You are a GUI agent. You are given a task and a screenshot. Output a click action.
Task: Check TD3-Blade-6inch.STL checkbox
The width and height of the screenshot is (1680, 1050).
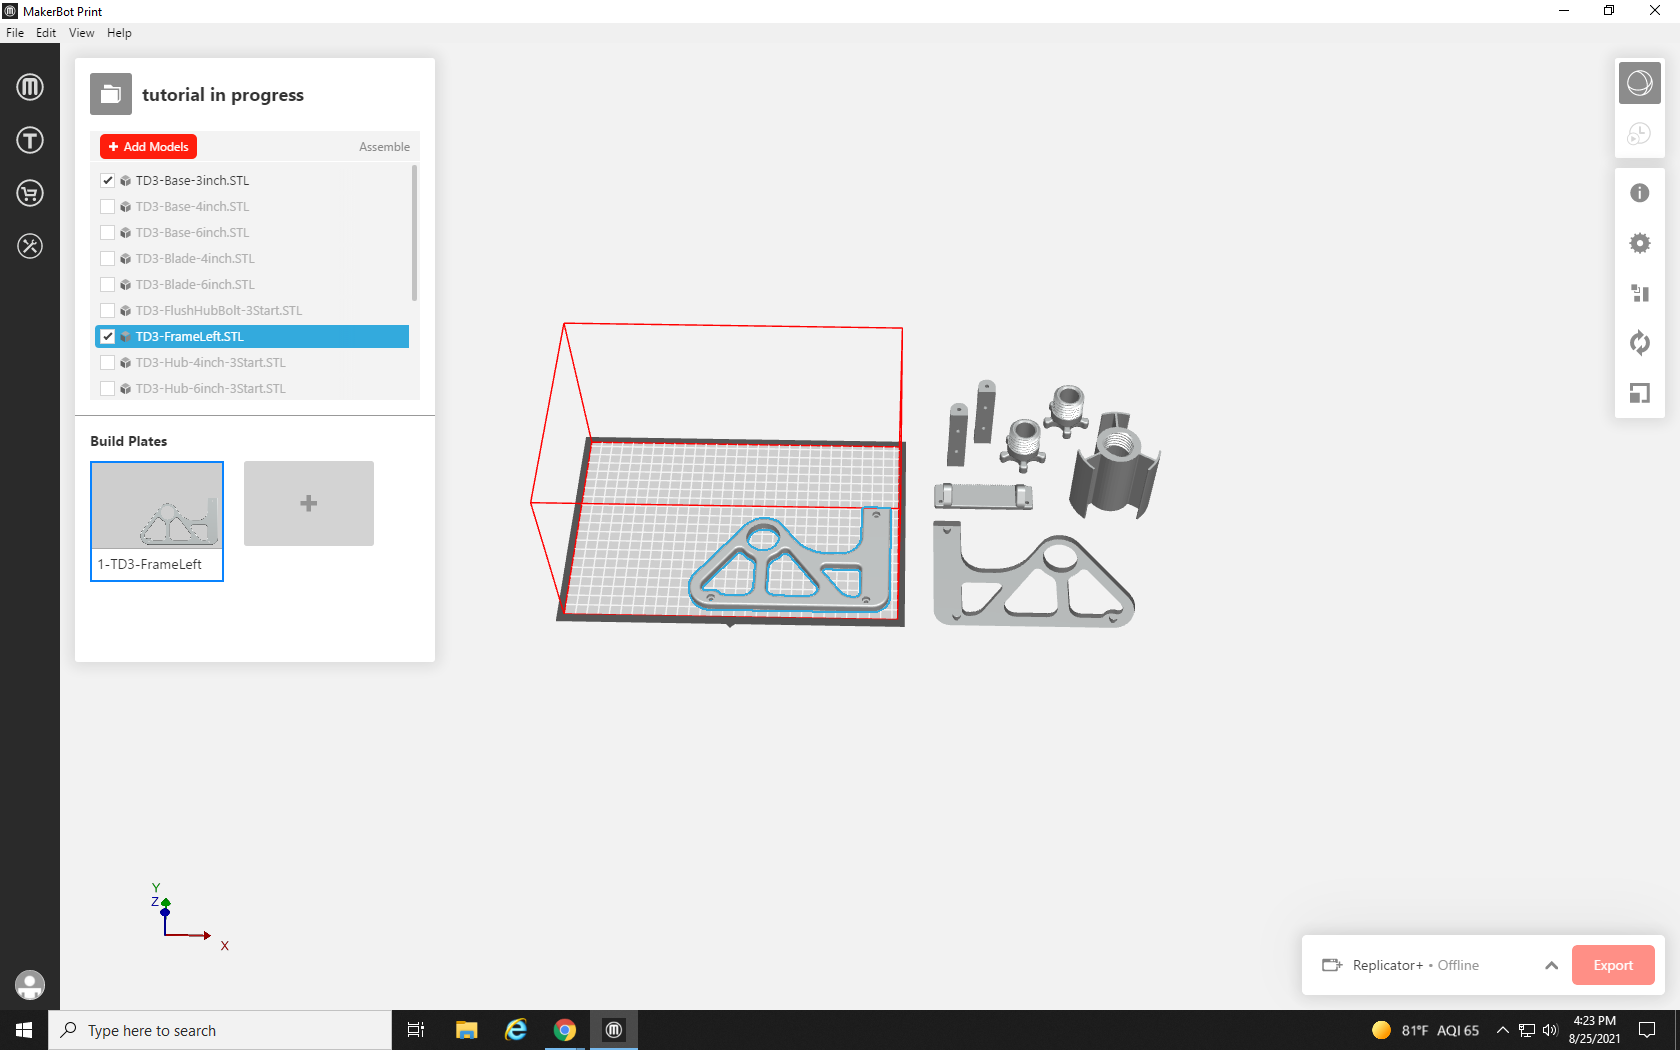[x=108, y=285]
